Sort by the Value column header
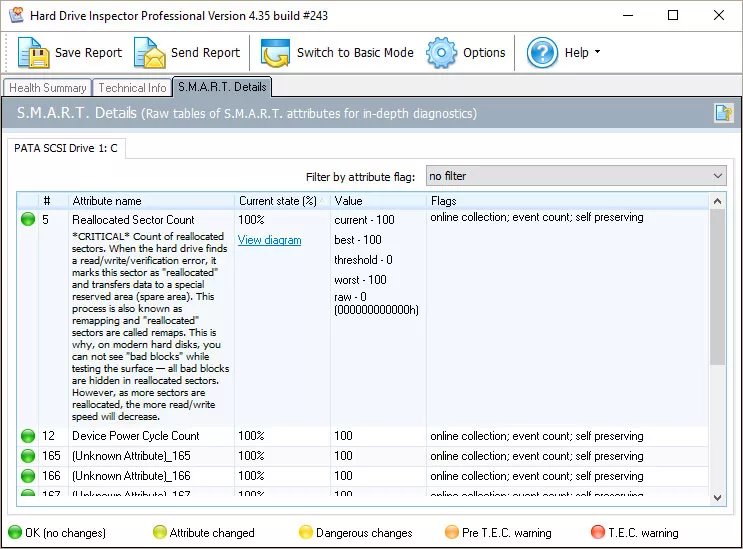 tap(378, 201)
